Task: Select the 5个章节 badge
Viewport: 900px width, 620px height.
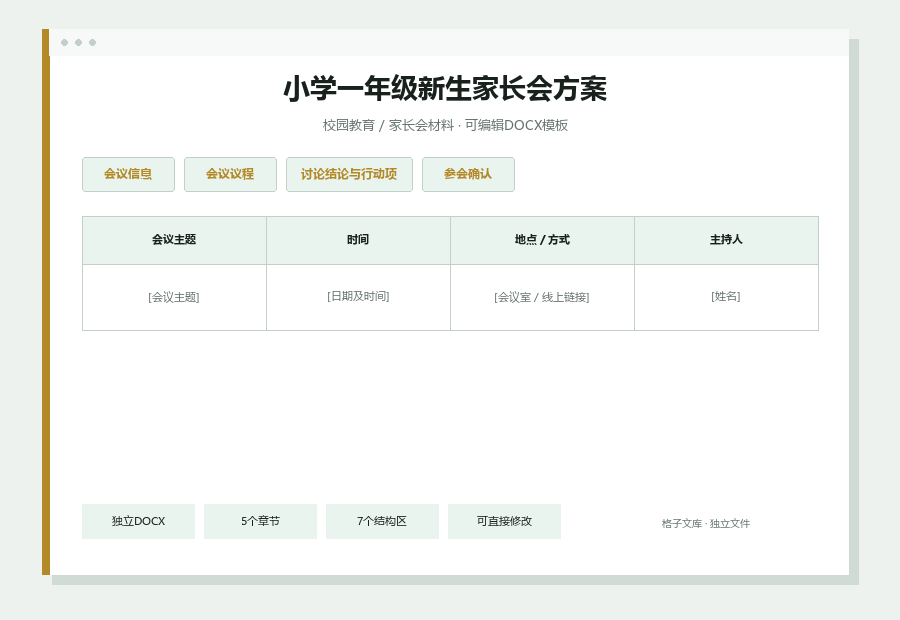Action: pyautogui.click(x=260, y=521)
